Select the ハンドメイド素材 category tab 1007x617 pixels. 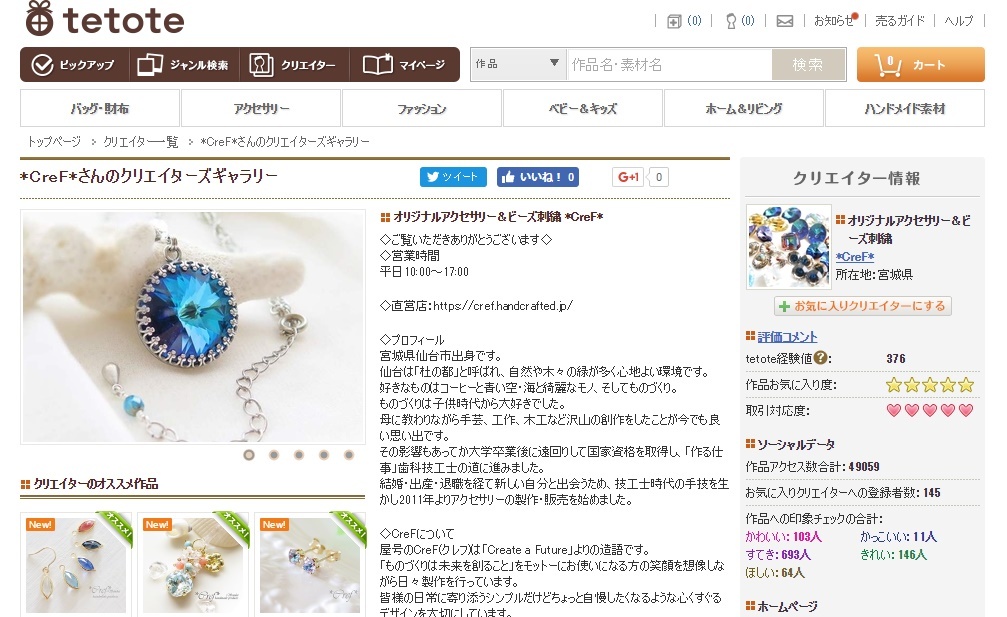[905, 108]
